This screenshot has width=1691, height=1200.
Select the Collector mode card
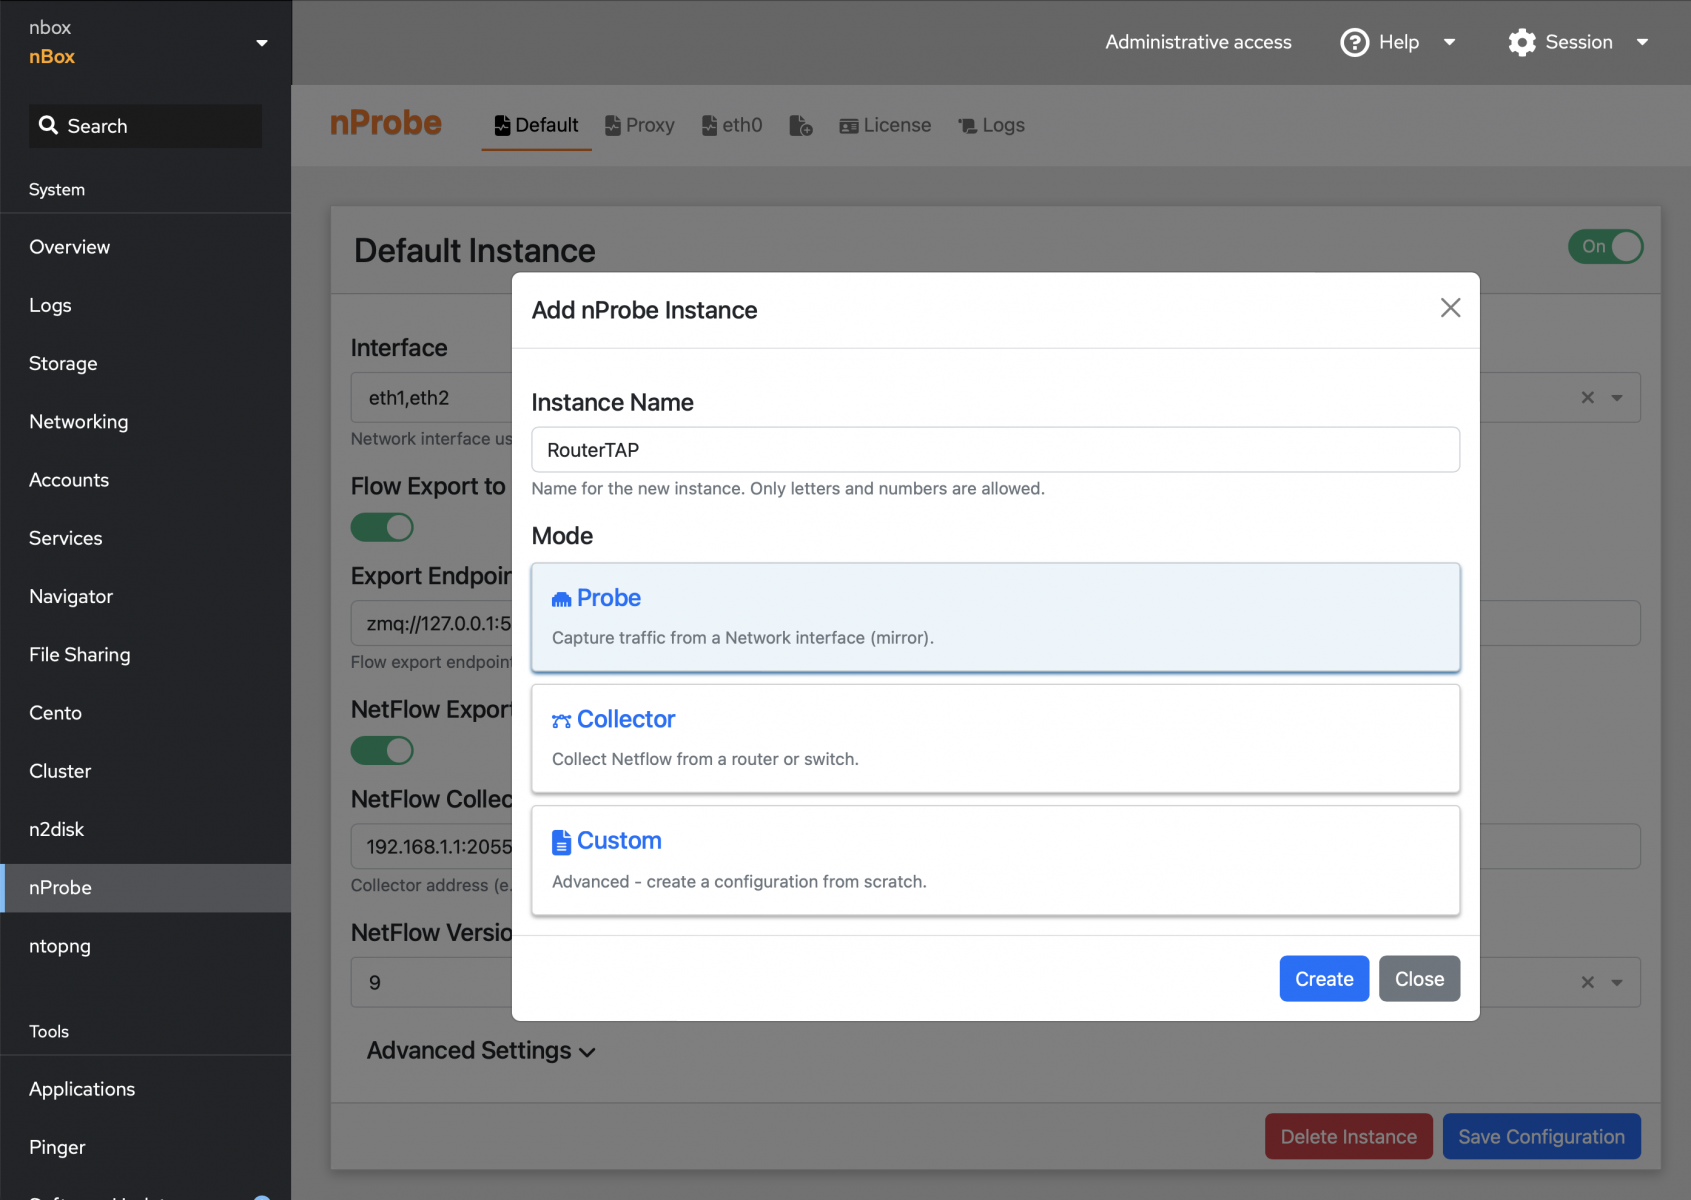coord(995,739)
